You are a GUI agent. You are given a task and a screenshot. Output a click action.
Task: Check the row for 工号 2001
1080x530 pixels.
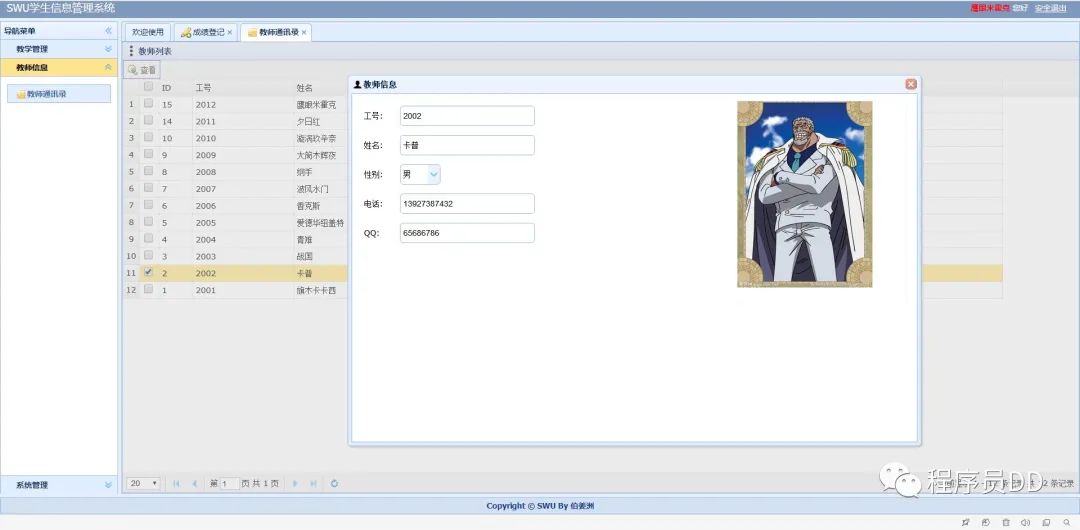coord(148,289)
